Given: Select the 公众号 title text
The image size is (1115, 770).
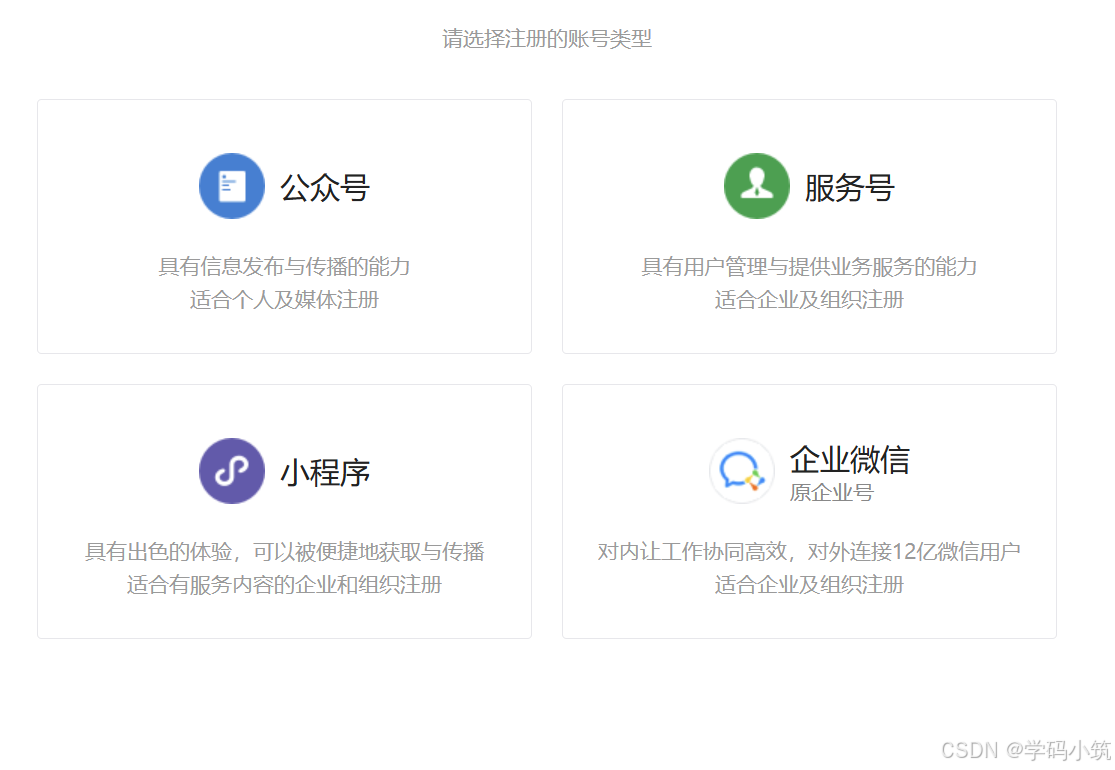Looking at the screenshot, I should pos(325,188).
